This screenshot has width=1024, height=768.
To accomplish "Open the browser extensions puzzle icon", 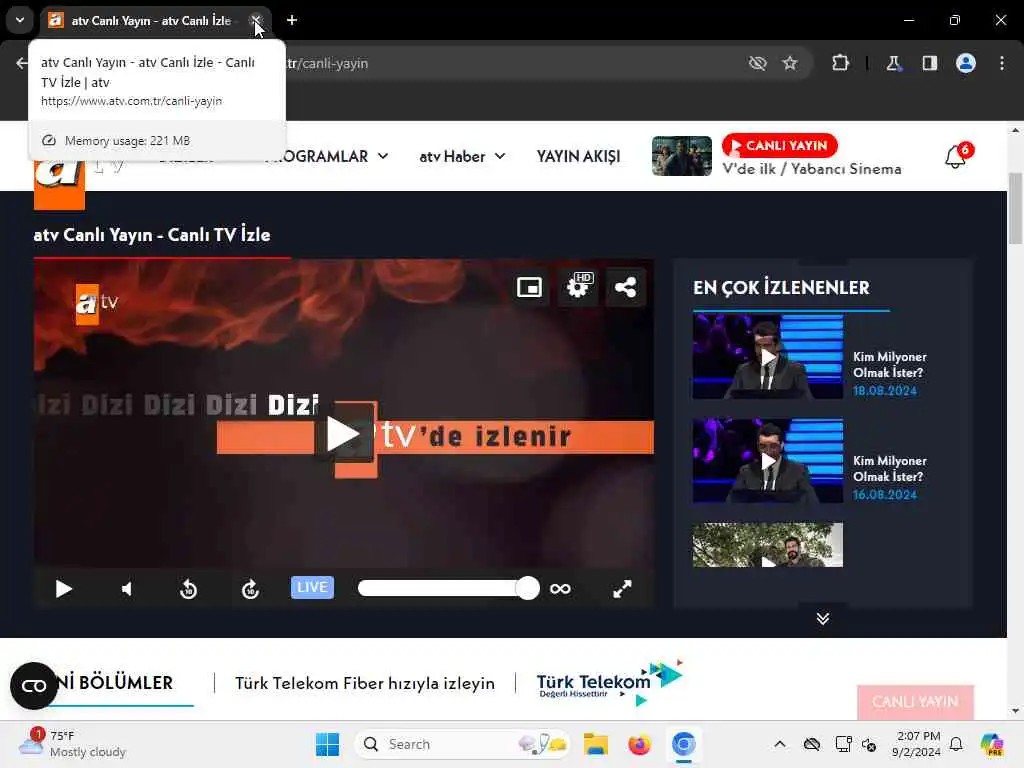I will pos(840,63).
